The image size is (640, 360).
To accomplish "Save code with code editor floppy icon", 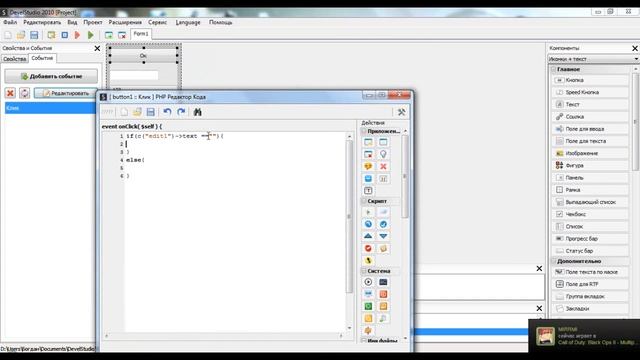I will pyautogui.click(x=151, y=112).
